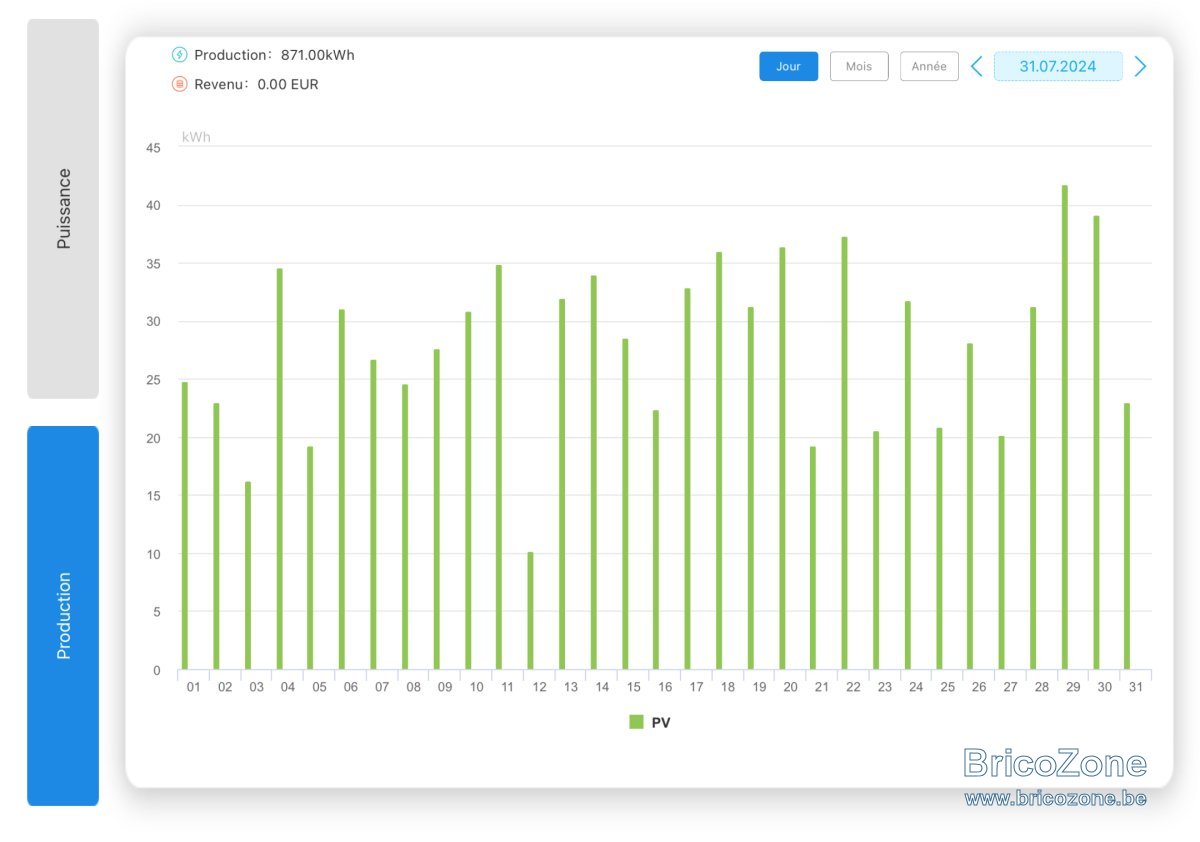Switch to the Année view
The image size is (1200, 842).
click(929, 66)
